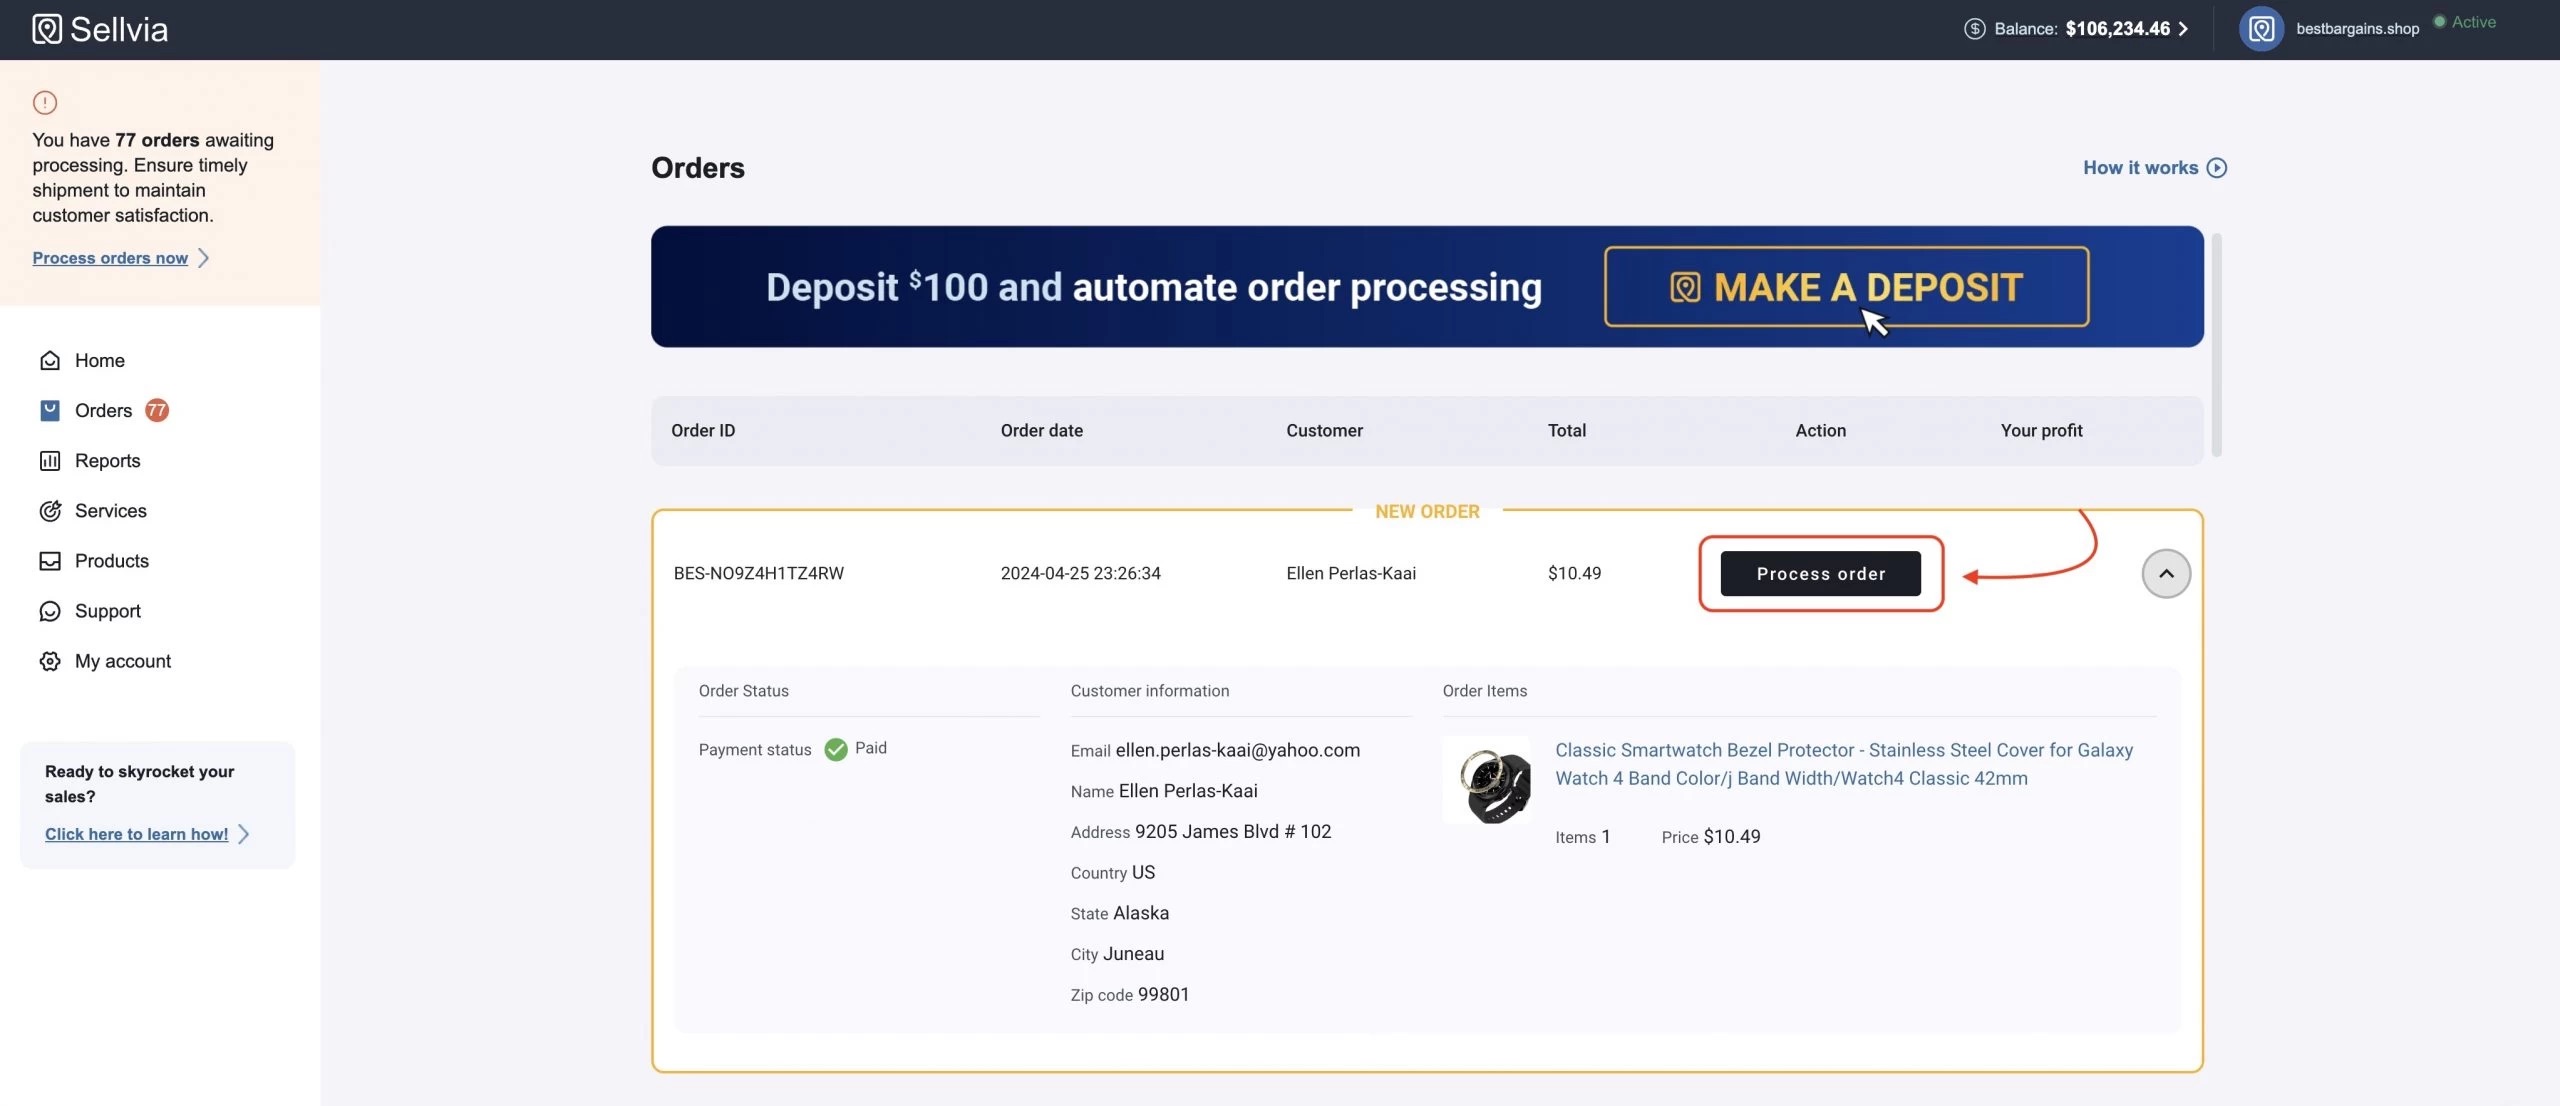Collapse the order details with chevron
The width and height of the screenshot is (2560, 1106).
pos(2166,574)
